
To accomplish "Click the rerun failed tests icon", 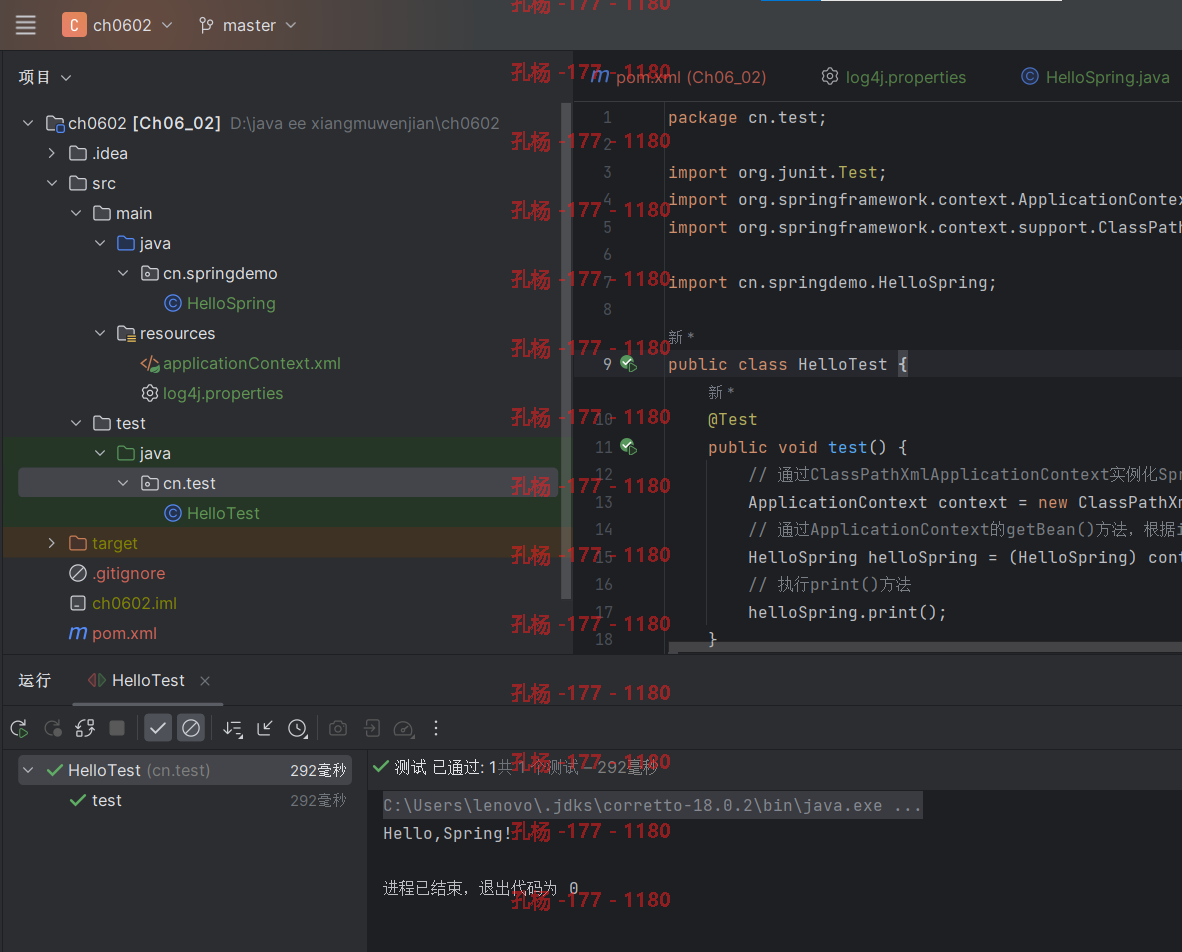I will [53, 728].
